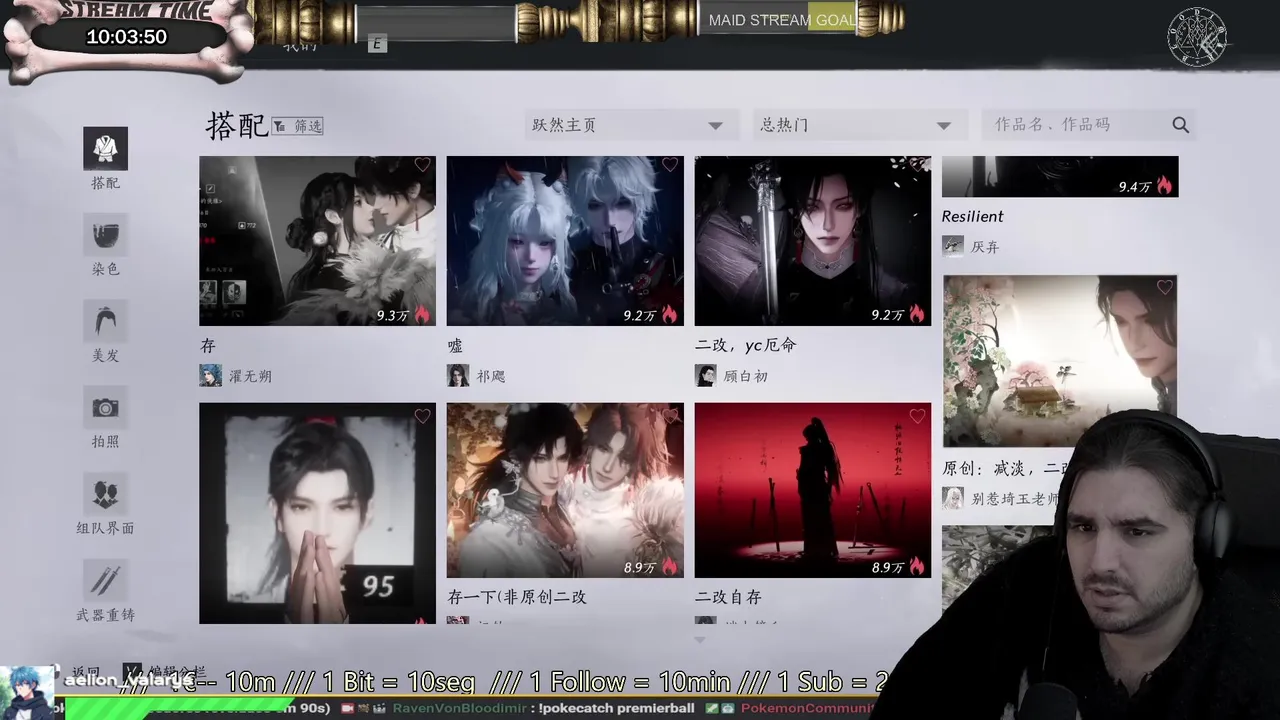Click the round emblem logo top right
The width and height of the screenshot is (1280, 720).
[x=1198, y=37]
